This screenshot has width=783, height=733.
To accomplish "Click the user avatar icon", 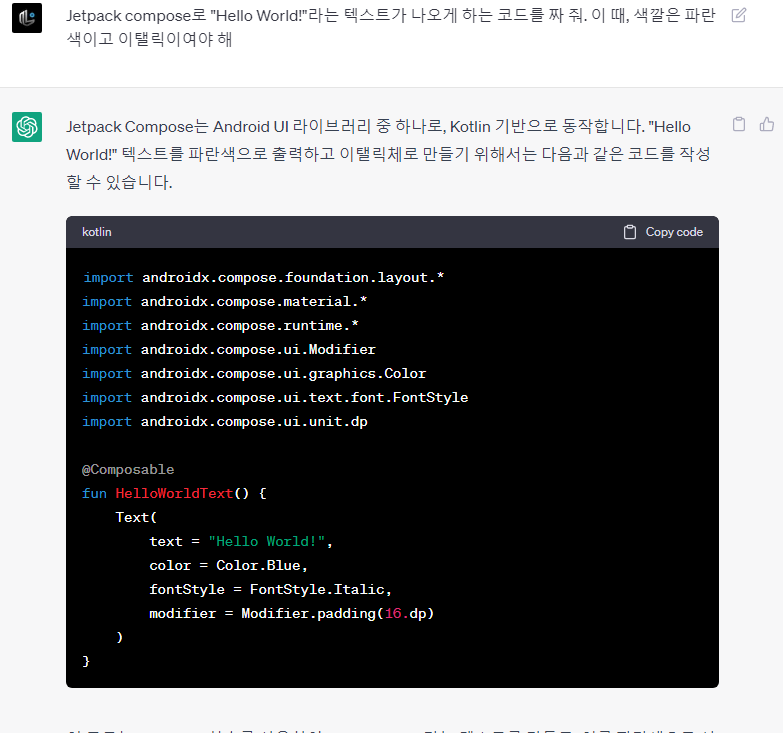I will 27,18.
